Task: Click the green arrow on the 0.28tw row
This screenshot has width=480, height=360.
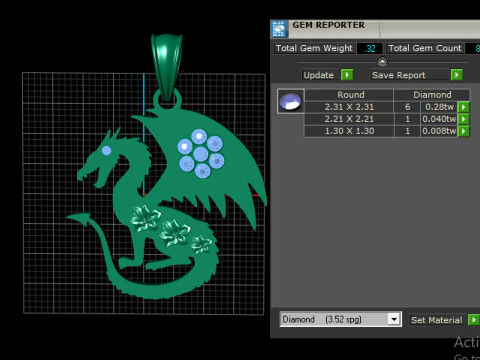Action: 464,107
